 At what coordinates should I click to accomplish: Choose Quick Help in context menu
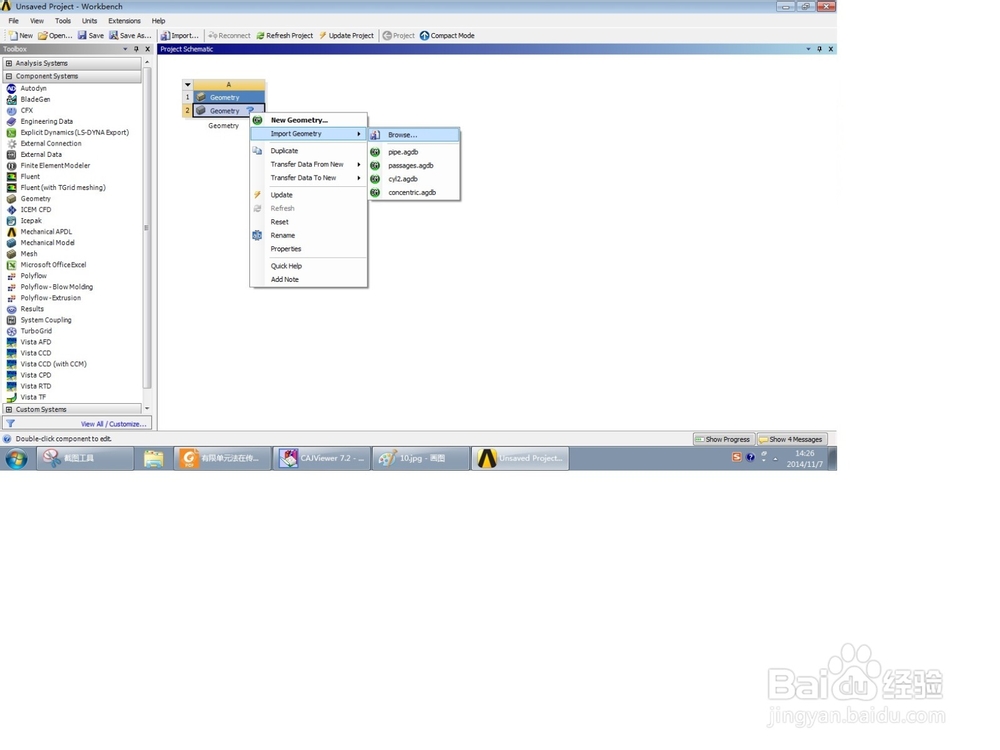coord(309,266)
